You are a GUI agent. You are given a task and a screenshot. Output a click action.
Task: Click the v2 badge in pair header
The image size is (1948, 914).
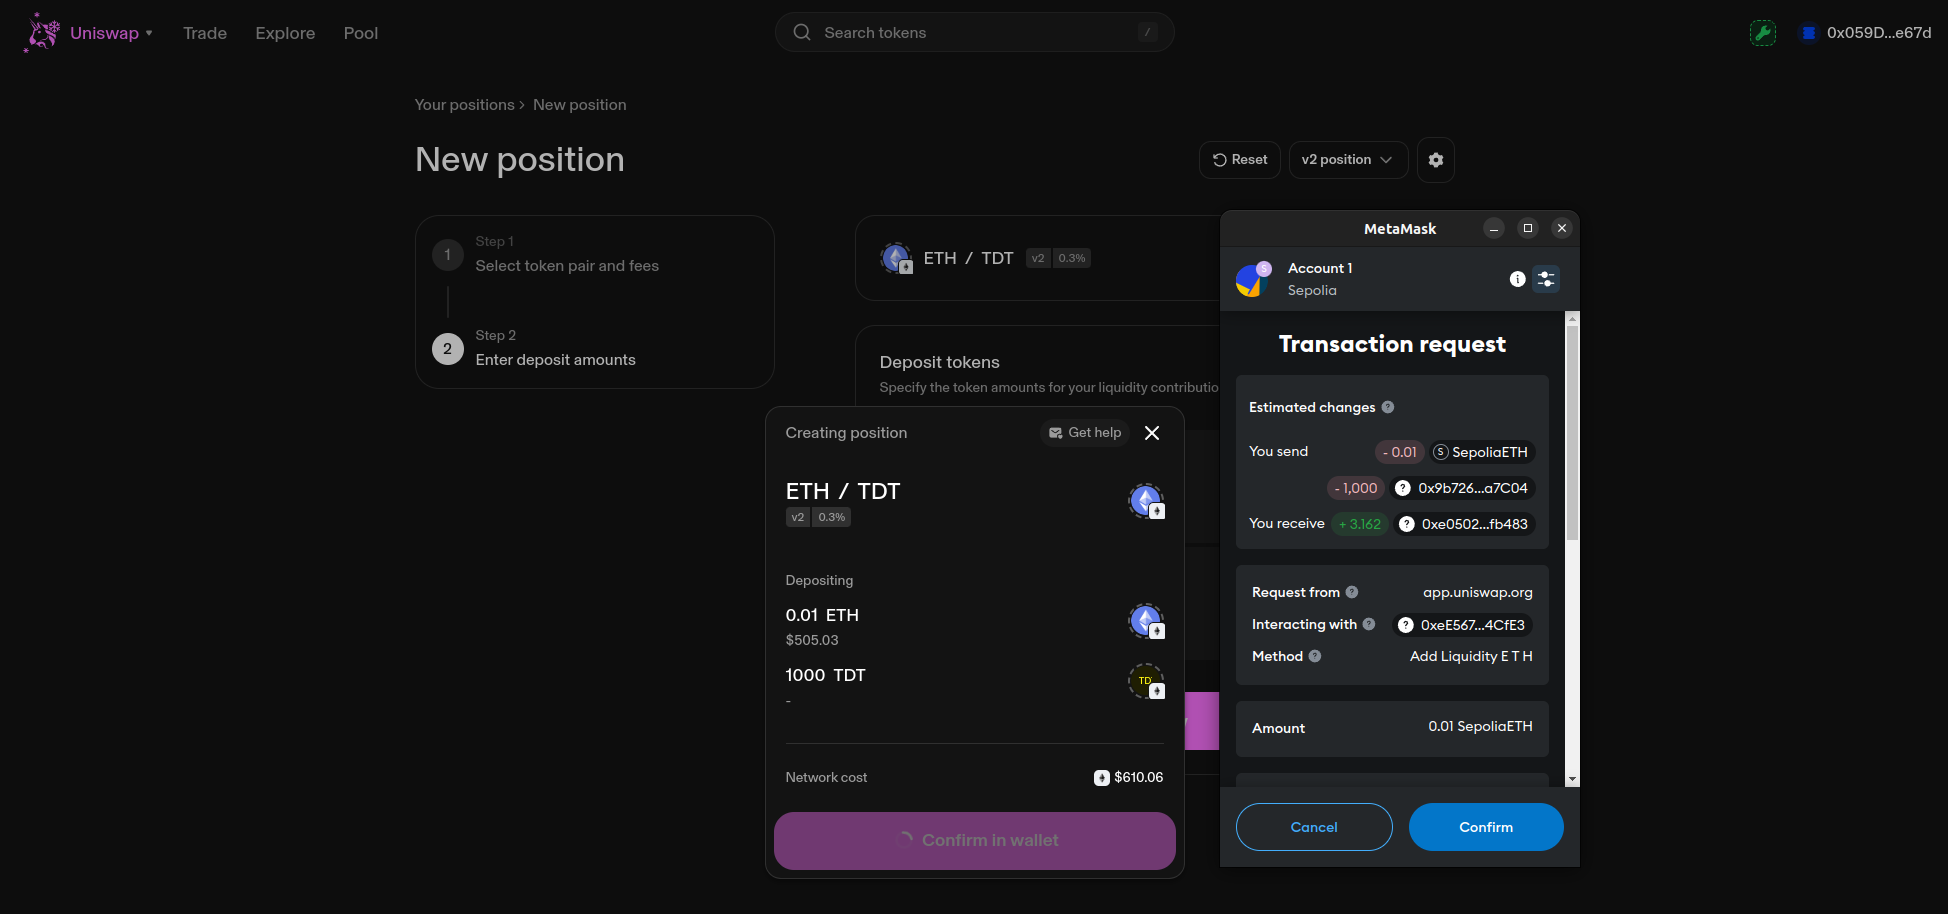coord(1038,258)
